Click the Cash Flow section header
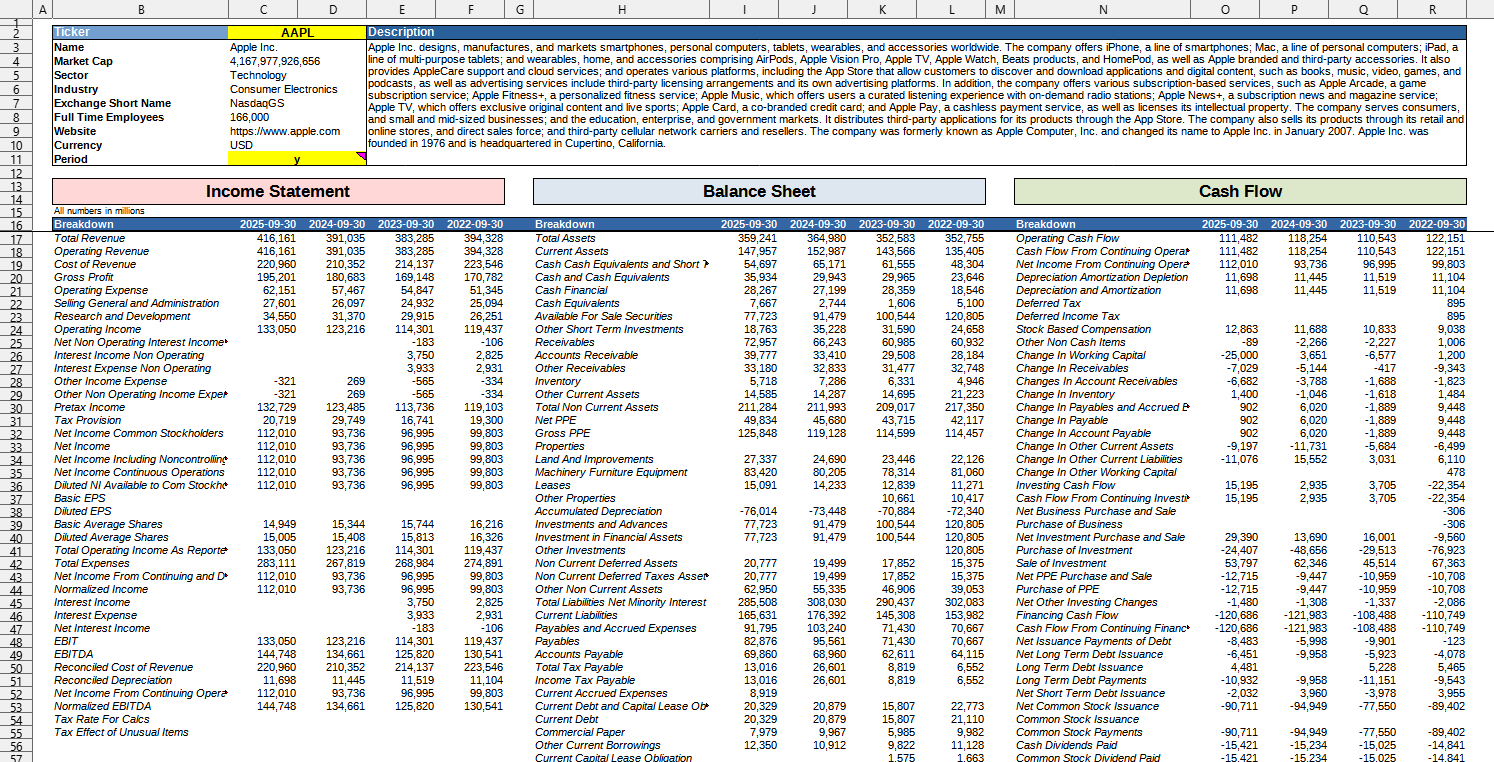 [x=1240, y=191]
